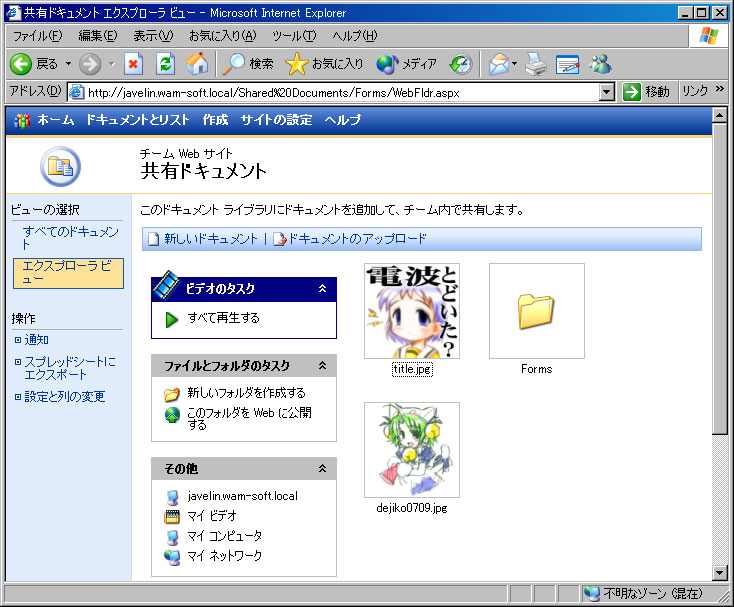Open the address bar URL dropdown
Screen dimensions: 734x607
(607, 92)
